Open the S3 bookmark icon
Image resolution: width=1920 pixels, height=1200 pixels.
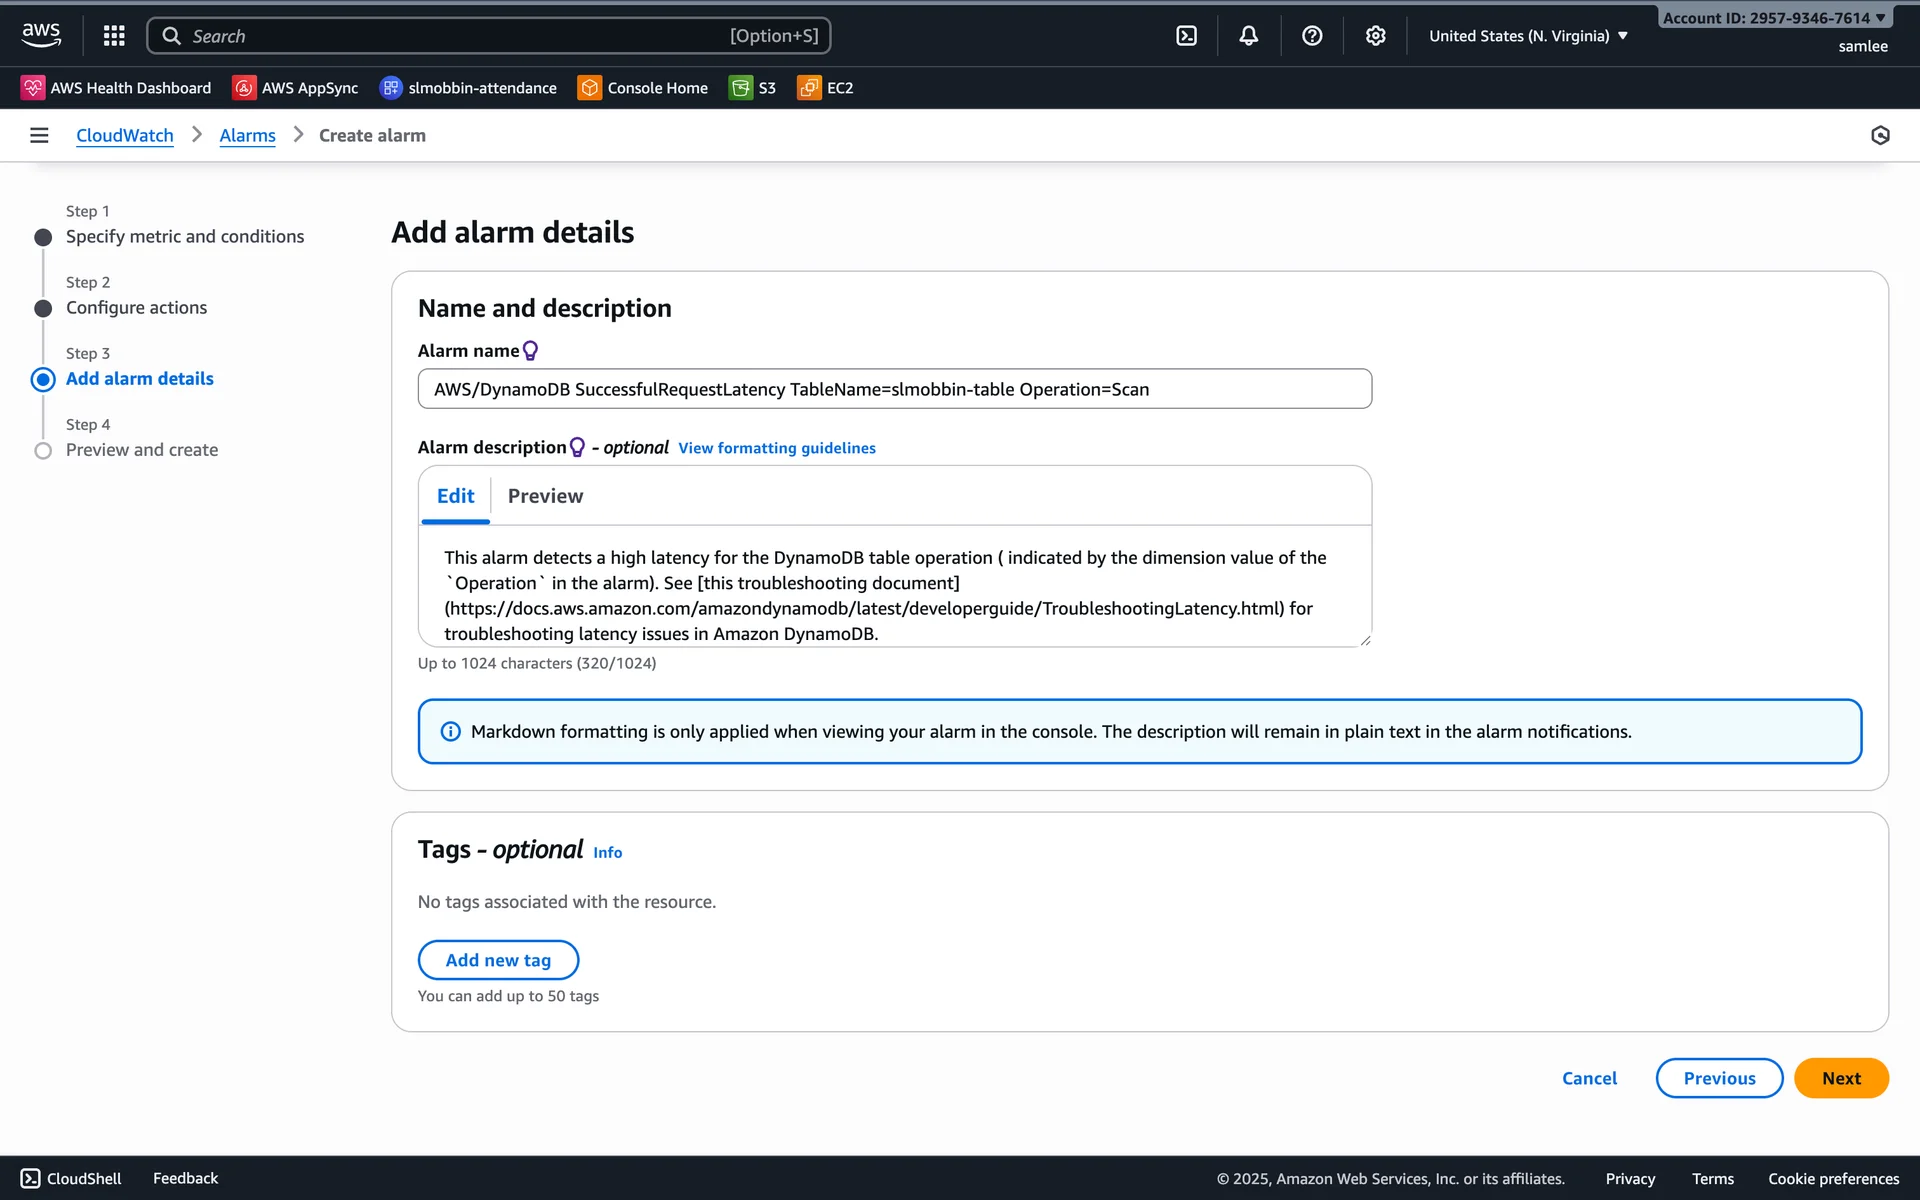pos(740,88)
